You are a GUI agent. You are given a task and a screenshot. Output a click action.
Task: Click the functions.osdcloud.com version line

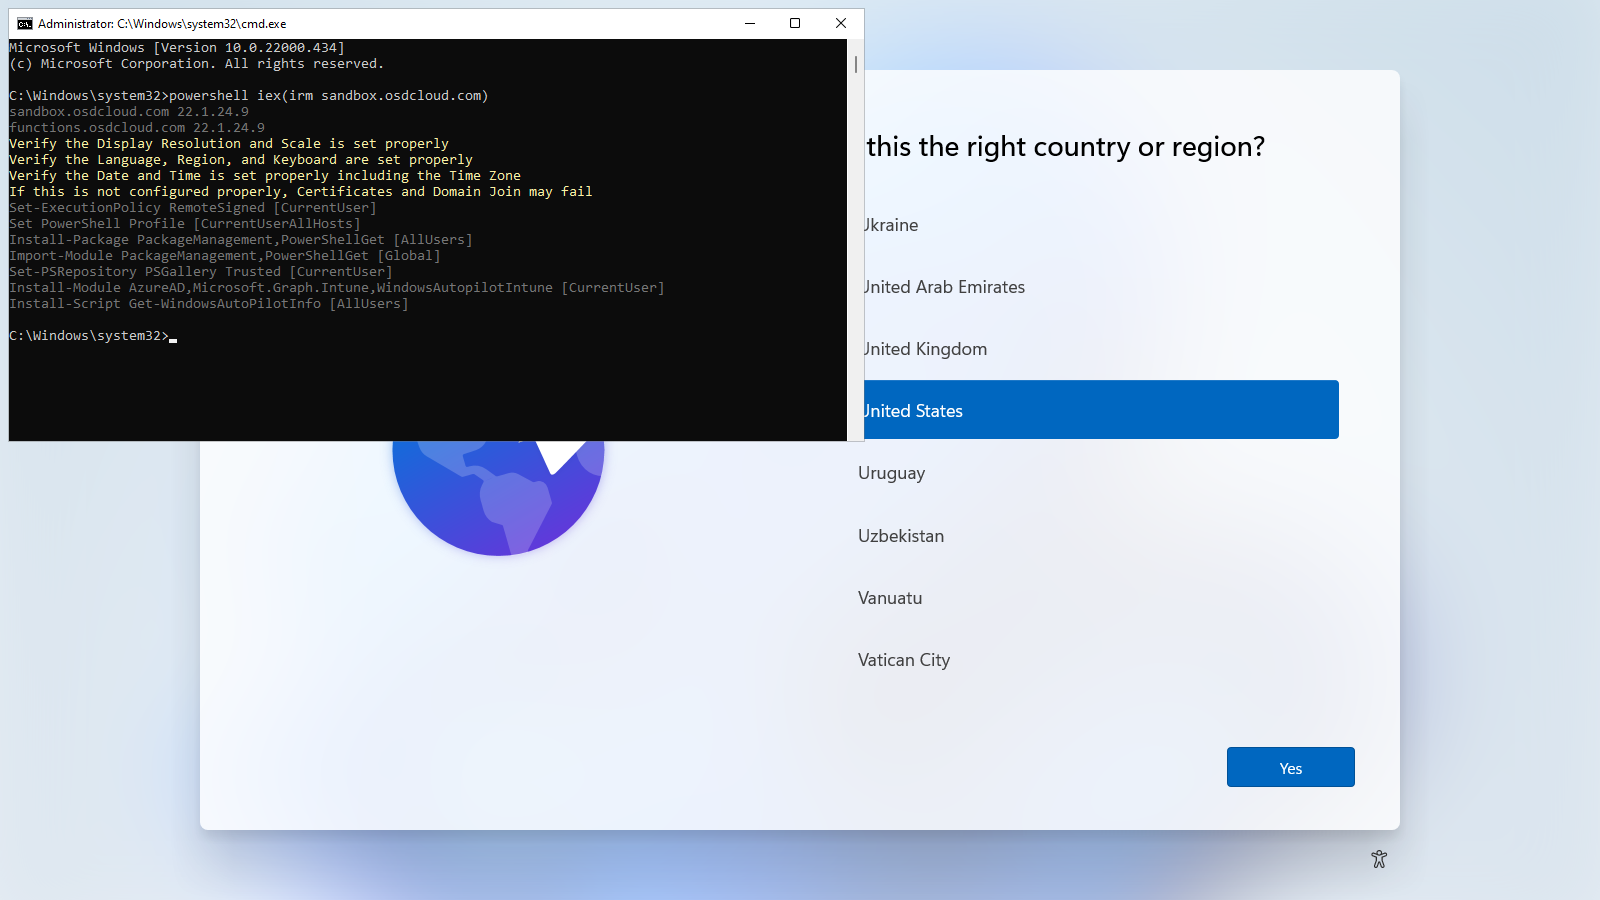tap(137, 128)
